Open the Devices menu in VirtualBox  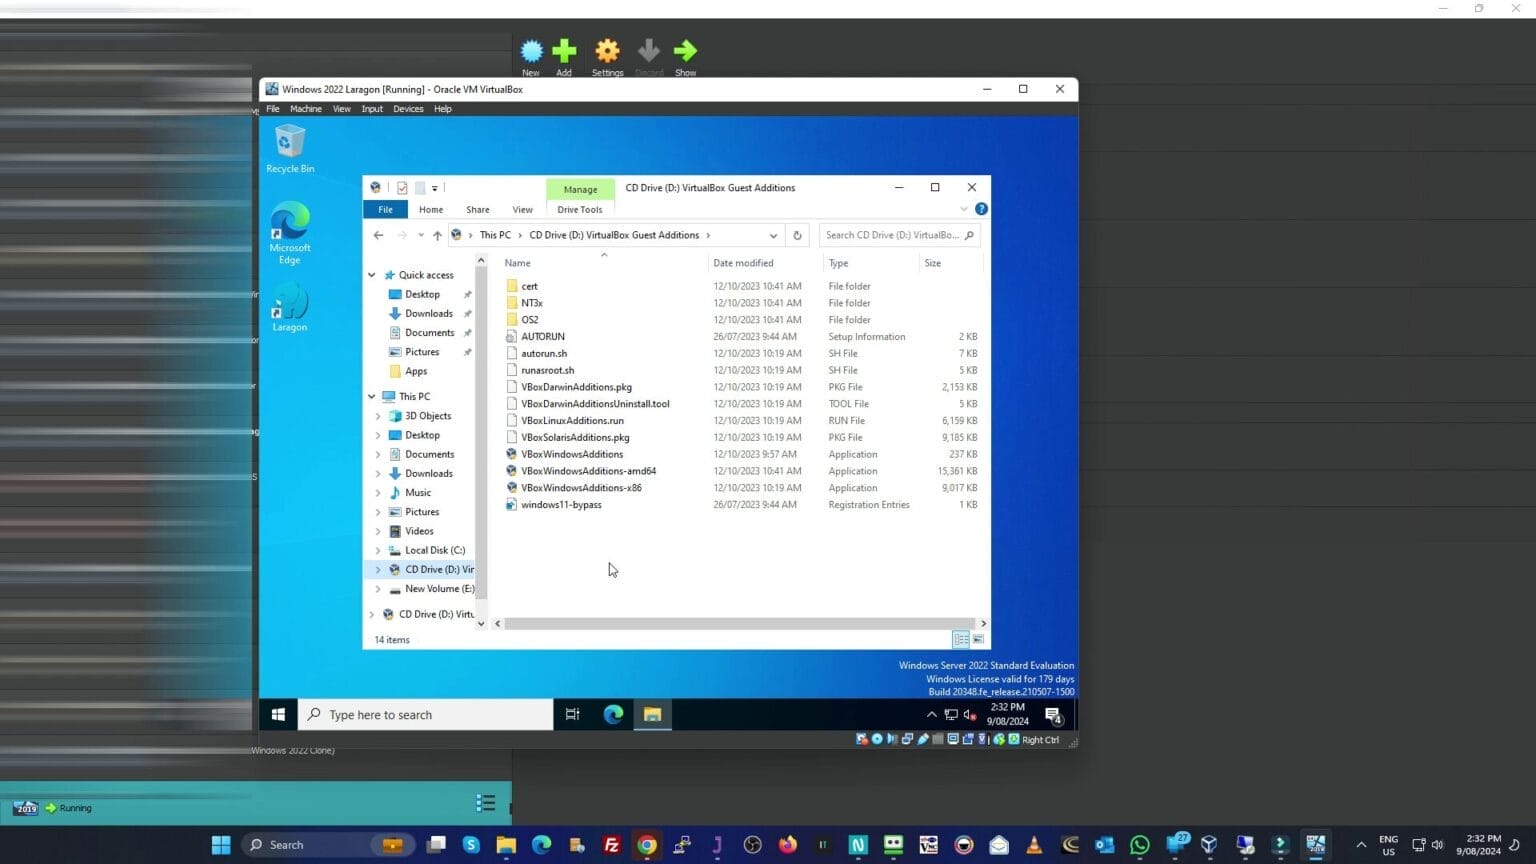(x=408, y=109)
